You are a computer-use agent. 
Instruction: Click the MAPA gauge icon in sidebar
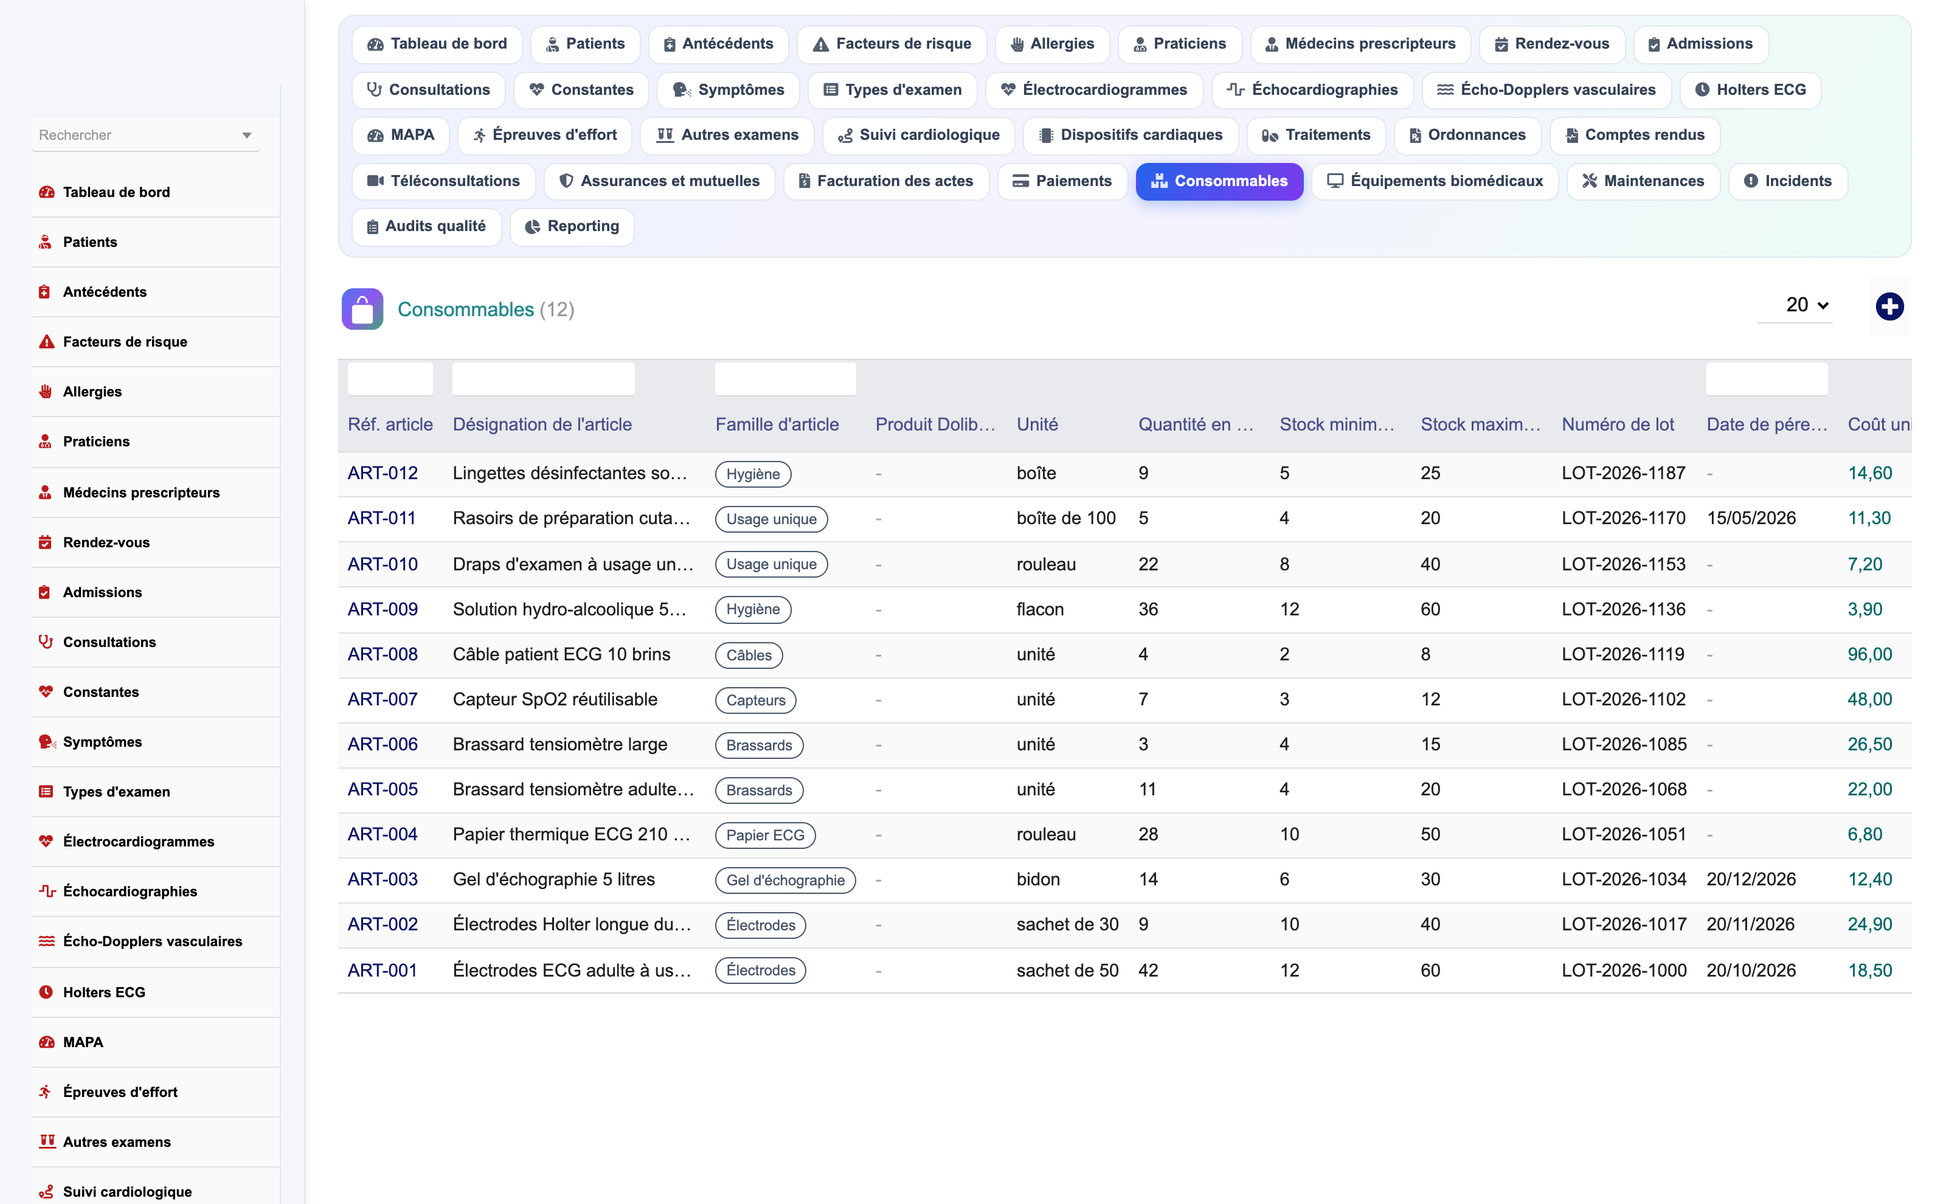(x=46, y=1042)
